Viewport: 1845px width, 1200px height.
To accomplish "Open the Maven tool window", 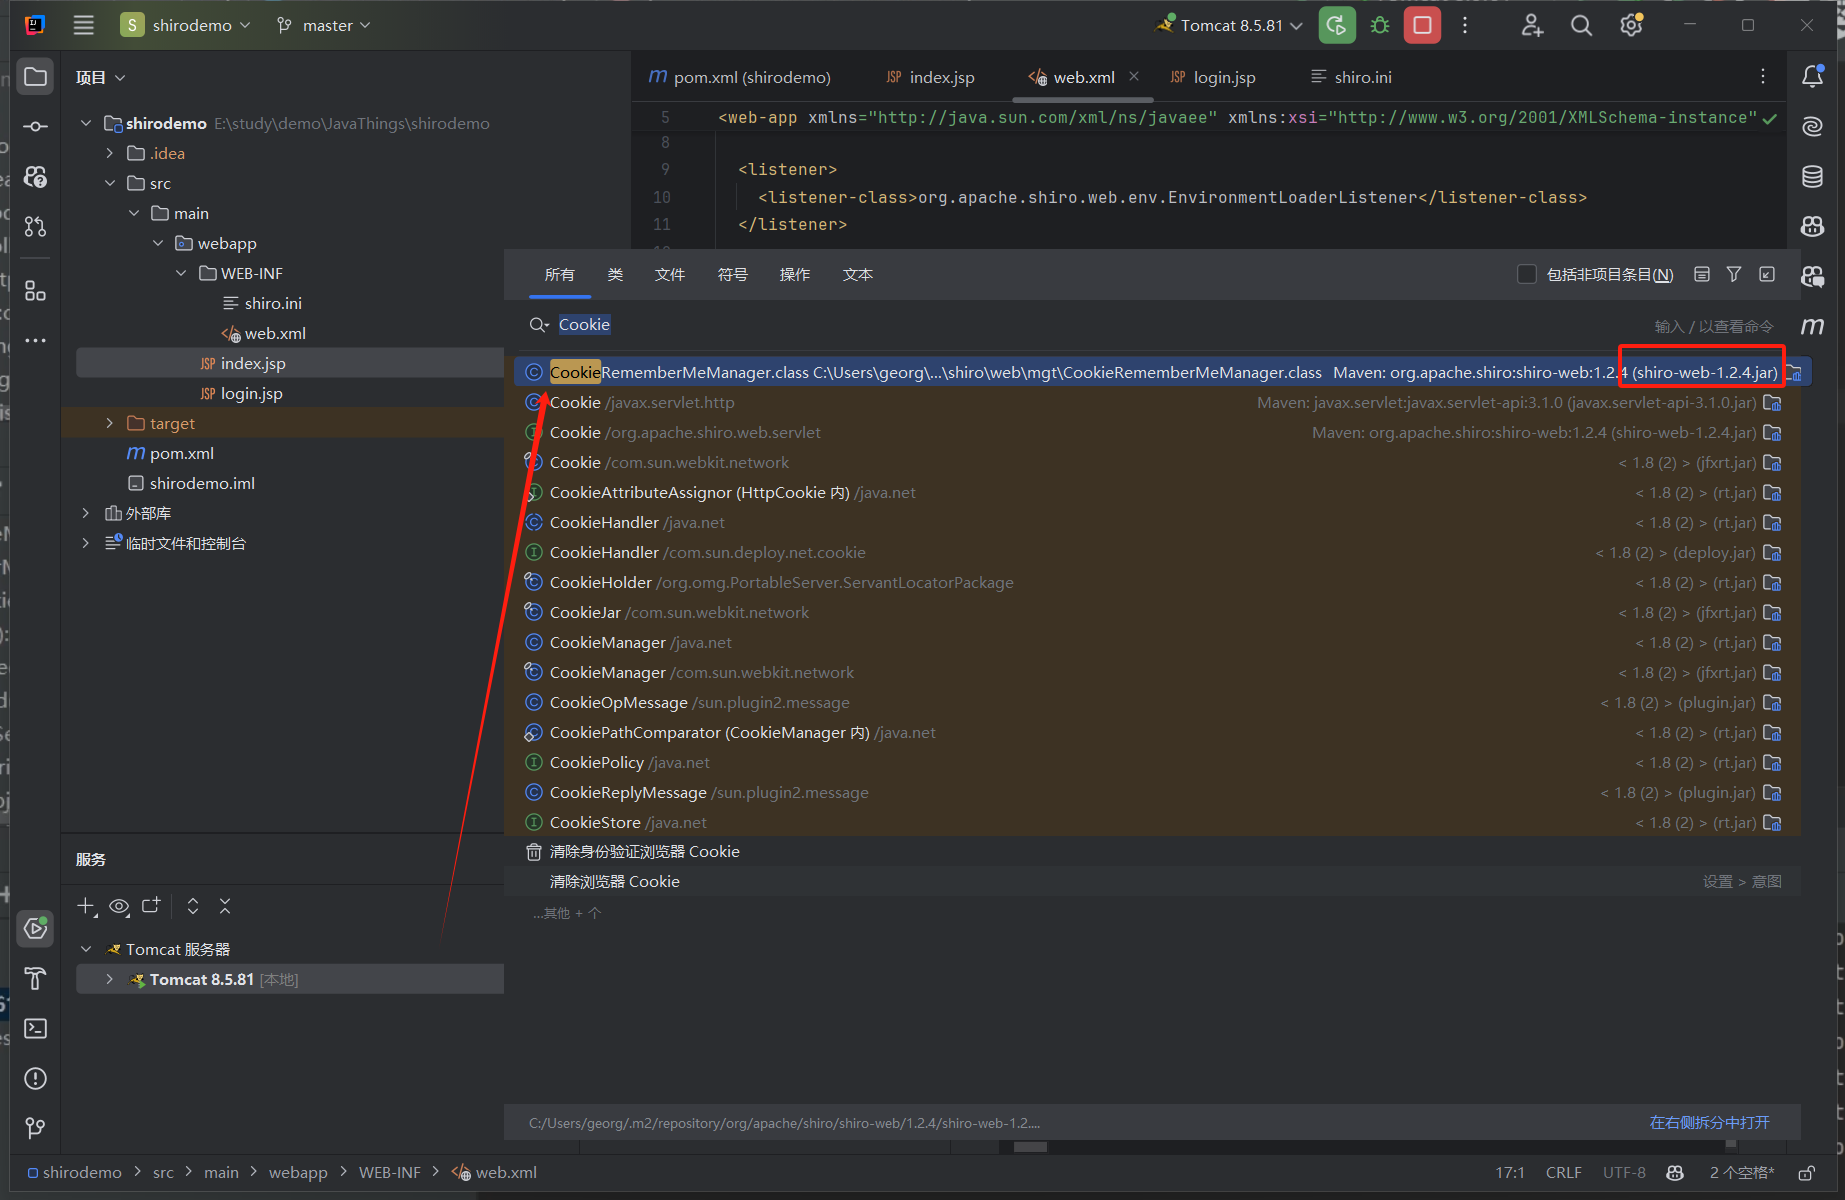I will (1812, 326).
